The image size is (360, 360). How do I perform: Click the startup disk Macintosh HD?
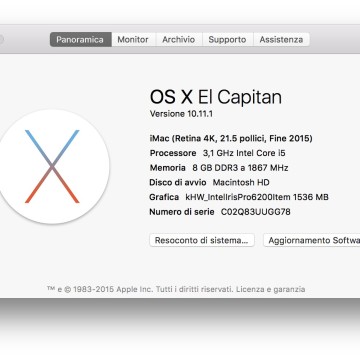(x=241, y=182)
